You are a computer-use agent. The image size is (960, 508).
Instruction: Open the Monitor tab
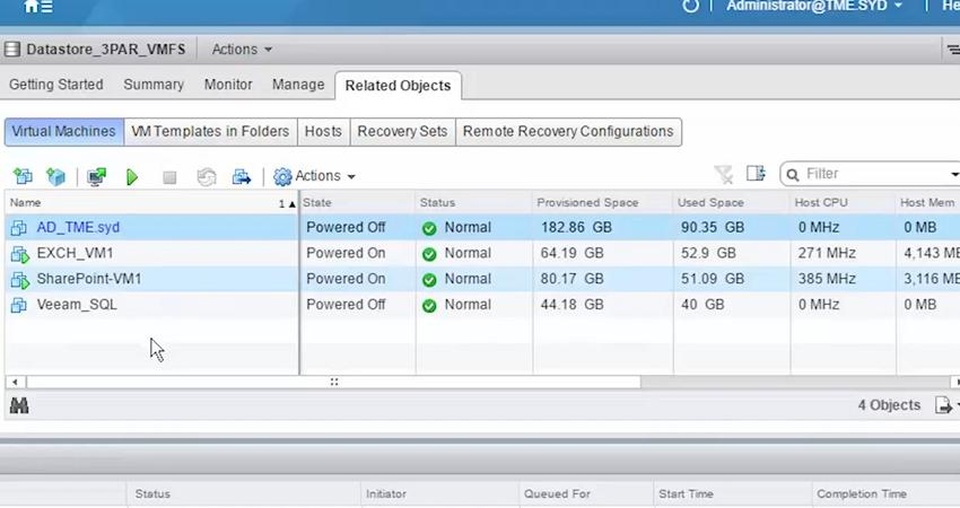(228, 85)
